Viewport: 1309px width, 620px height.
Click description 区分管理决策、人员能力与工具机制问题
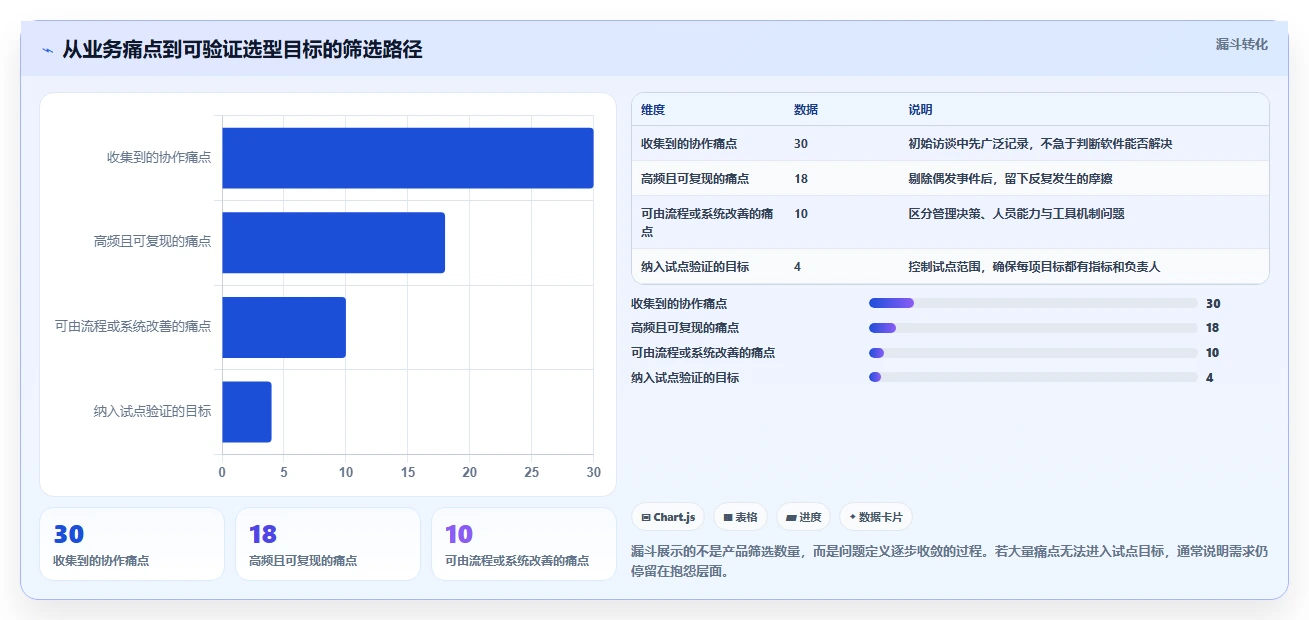click(x=1016, y=214)
